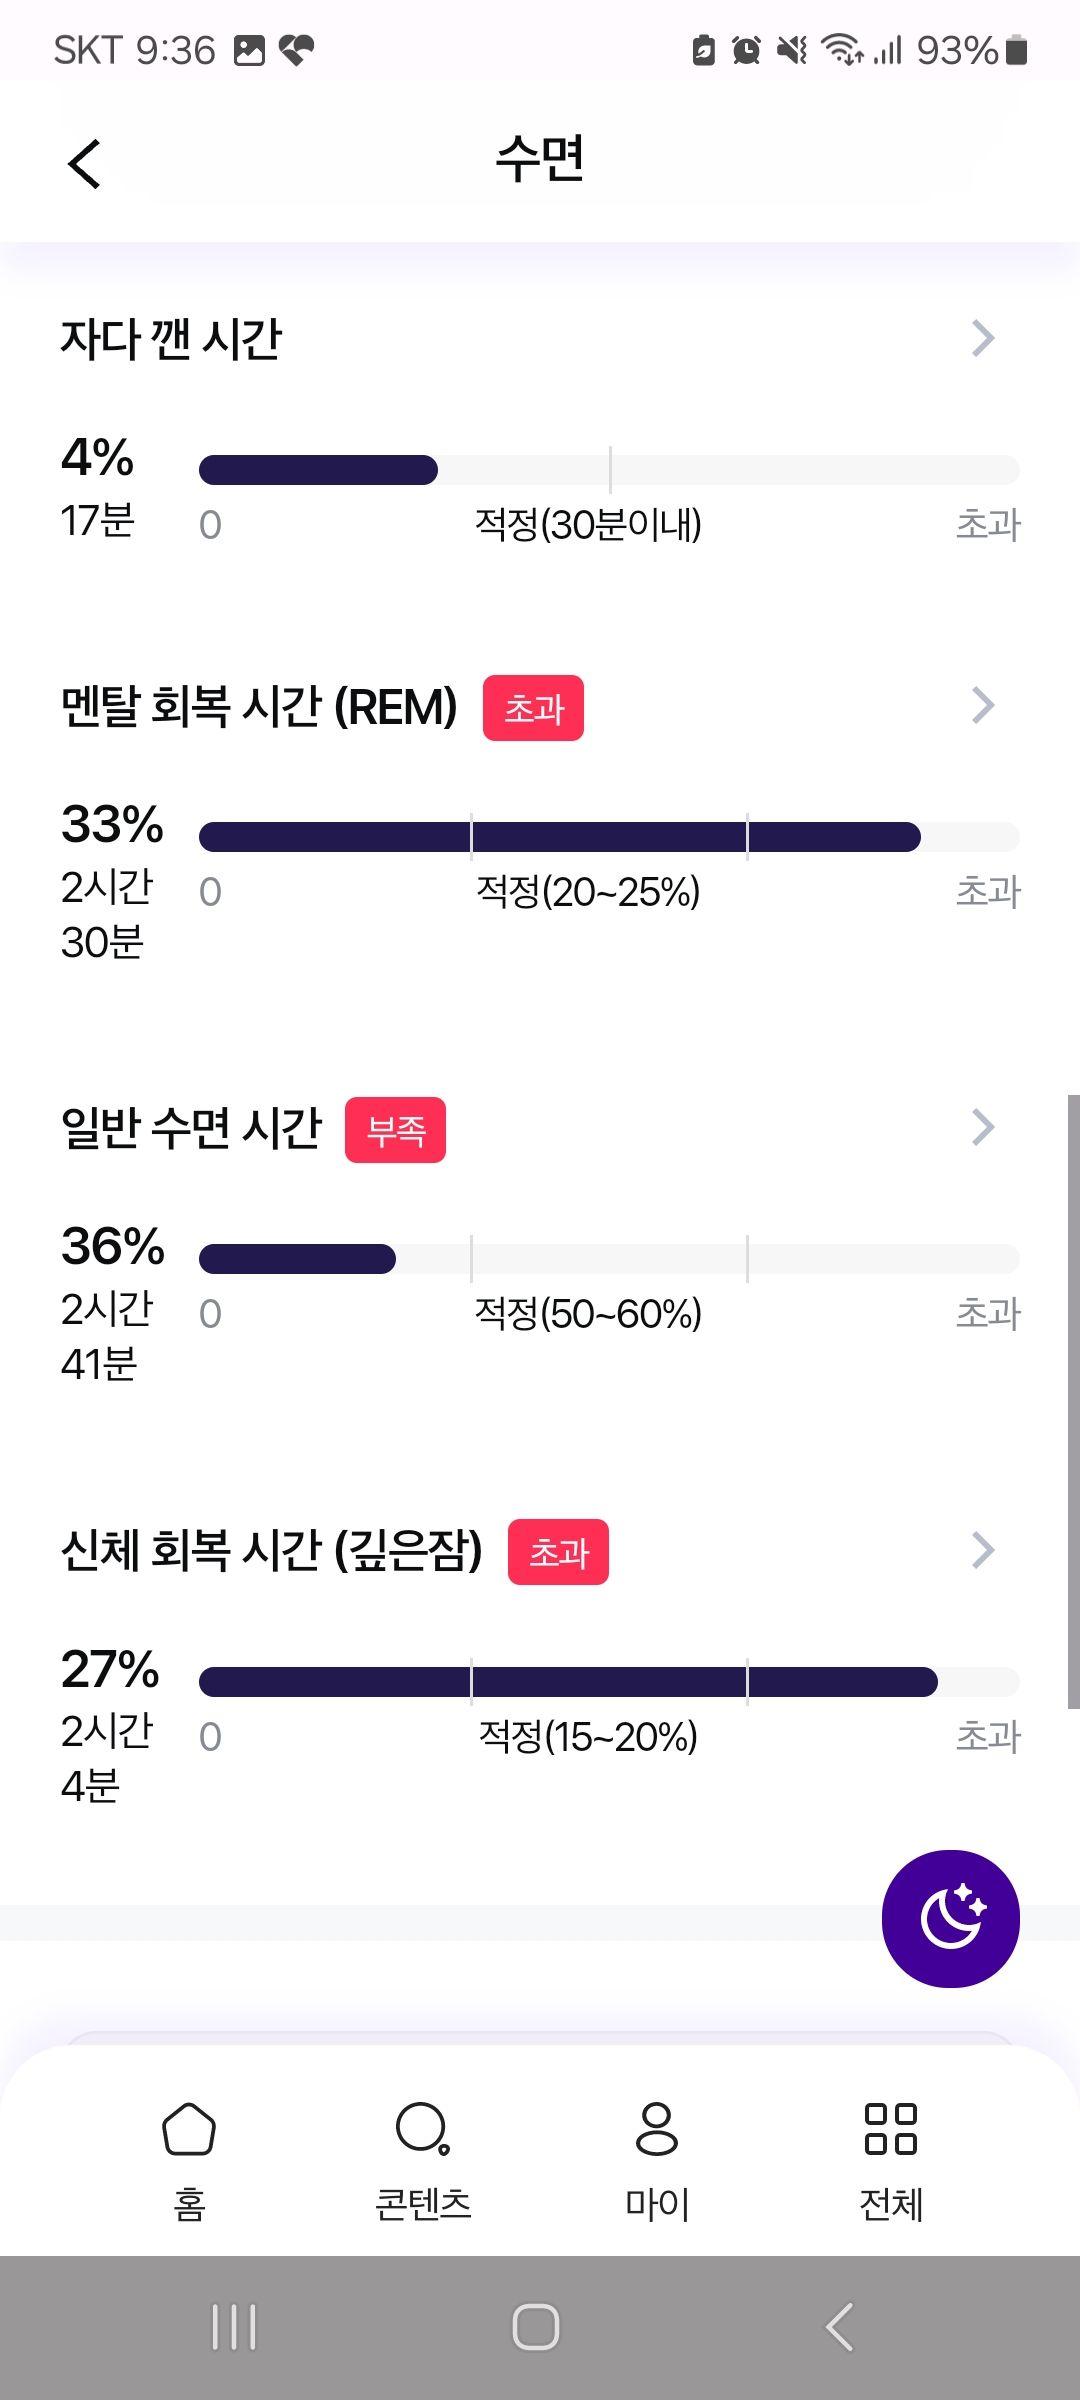Image resolution: width=1080 pixels, height=2400 pixels.
Task: Click the 수면 page title
Action: click(x=540, y=160)
